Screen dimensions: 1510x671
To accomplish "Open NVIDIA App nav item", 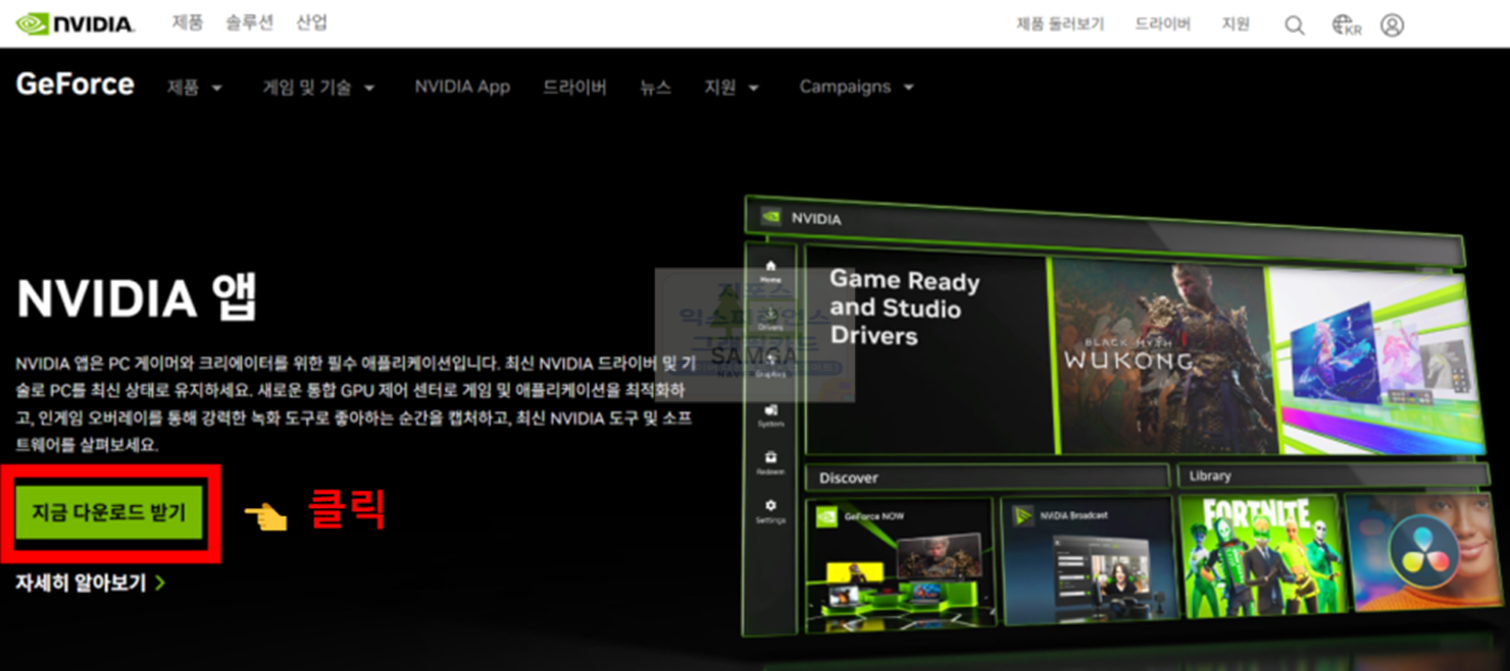I will (x=462, y=87).
